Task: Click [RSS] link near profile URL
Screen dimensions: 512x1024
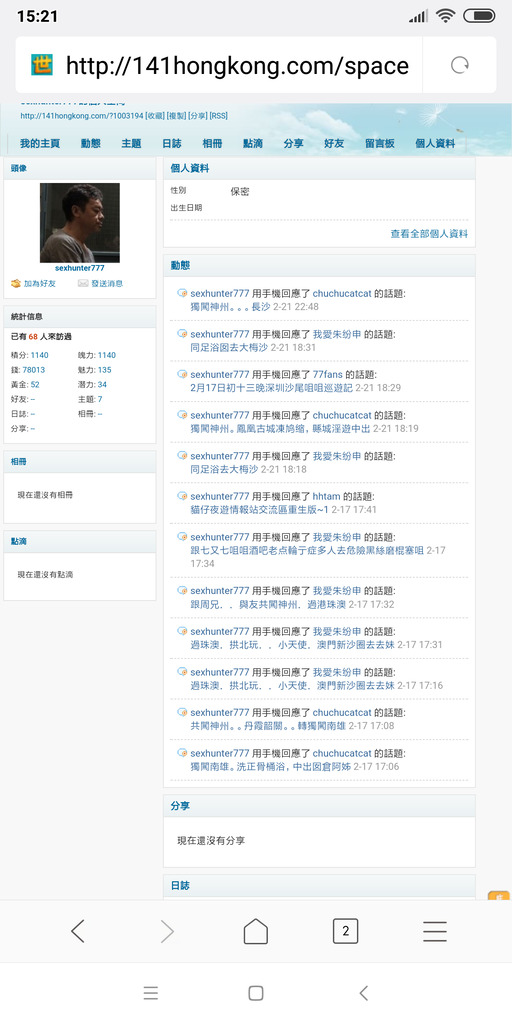Action: coord(219,116)
